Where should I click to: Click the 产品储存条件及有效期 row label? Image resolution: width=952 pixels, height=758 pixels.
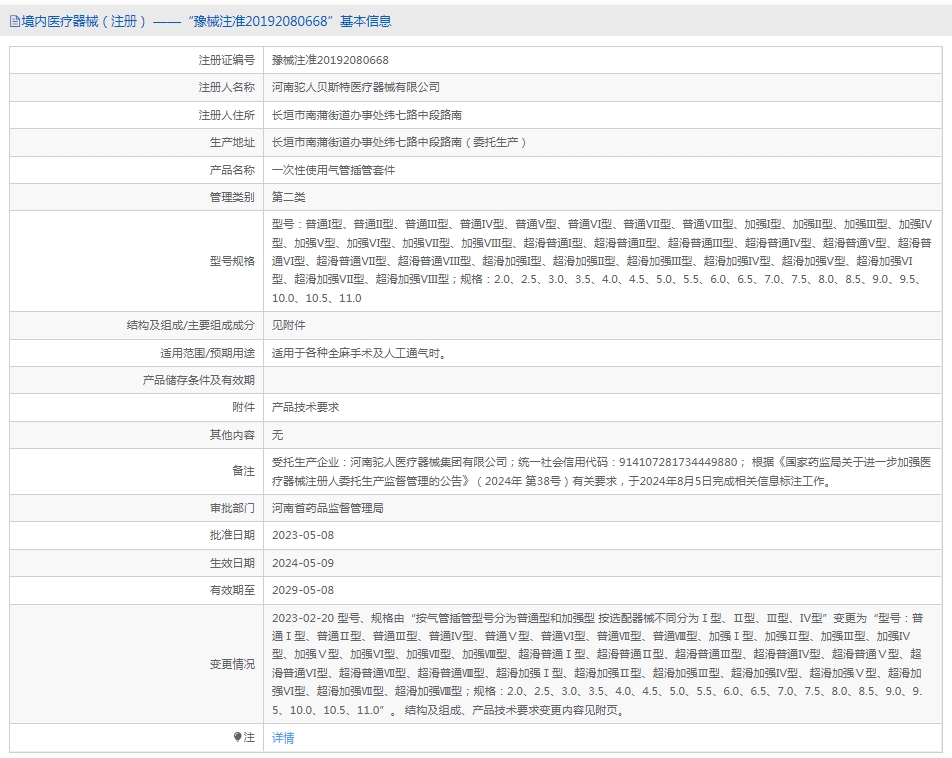[199, 380]
